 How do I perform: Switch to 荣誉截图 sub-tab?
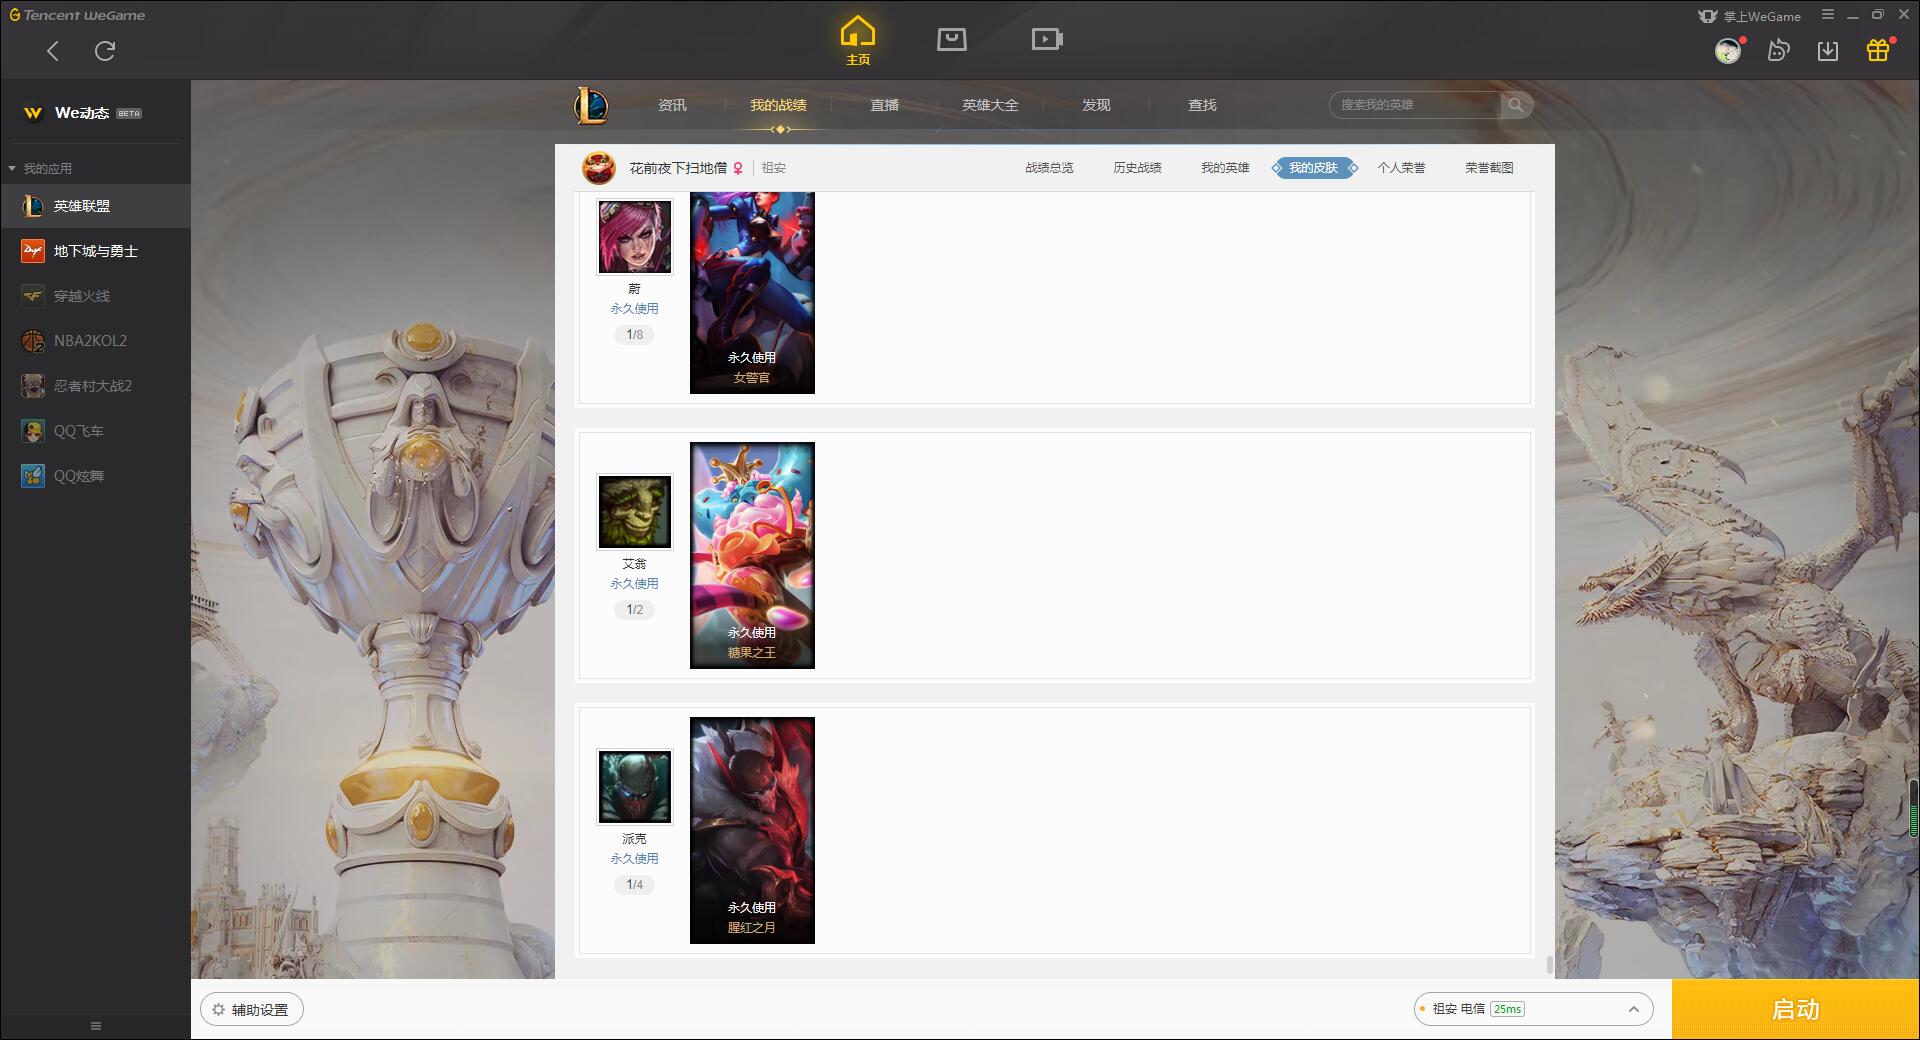pos(1489,168)
